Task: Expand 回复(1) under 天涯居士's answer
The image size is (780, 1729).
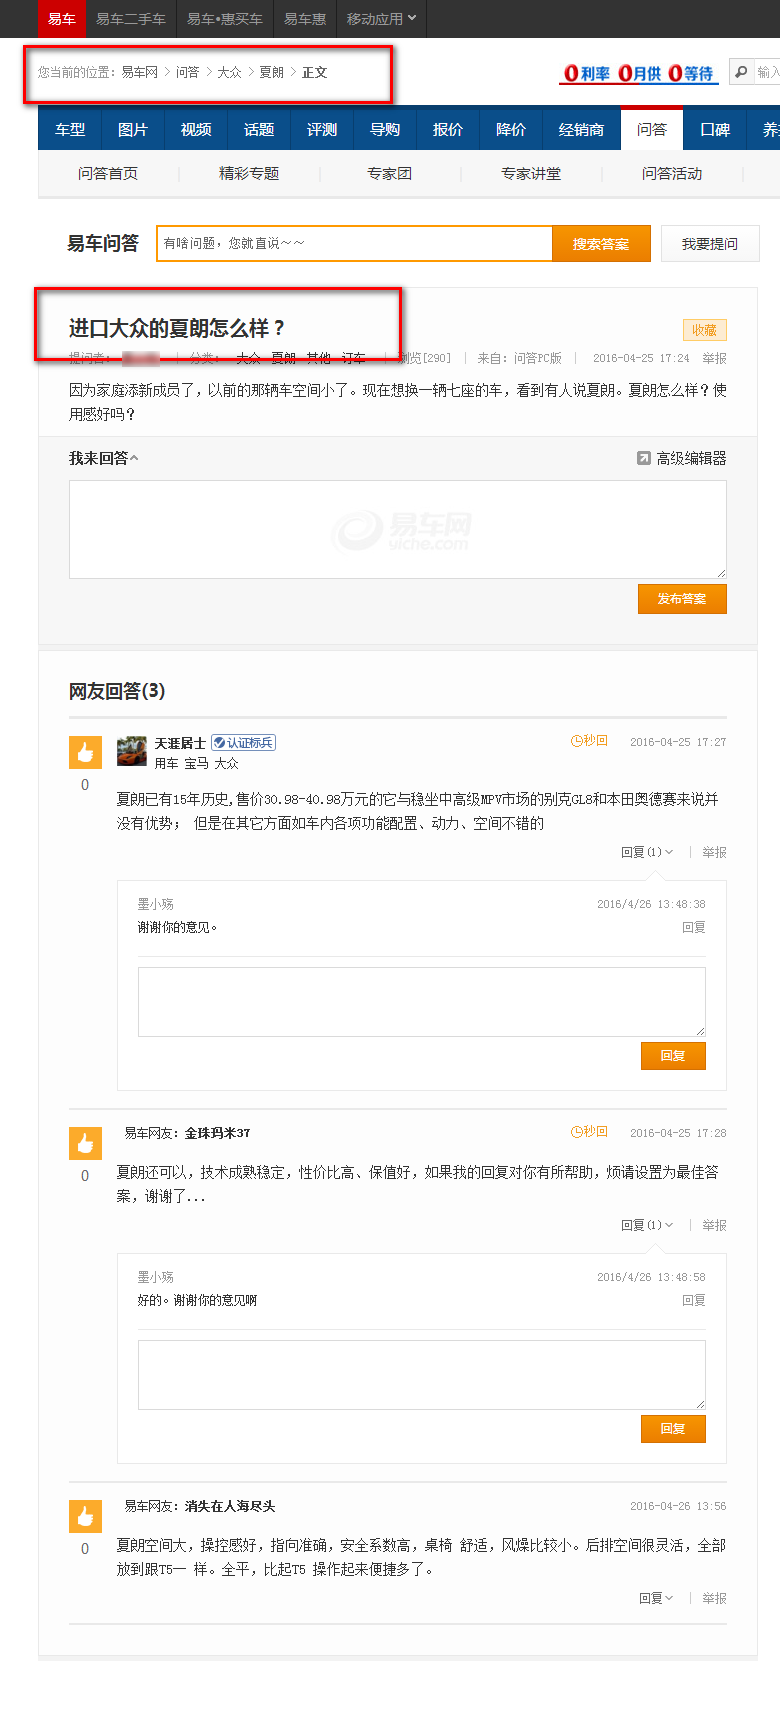Action: pyautogui.click(x=647, y=852)
